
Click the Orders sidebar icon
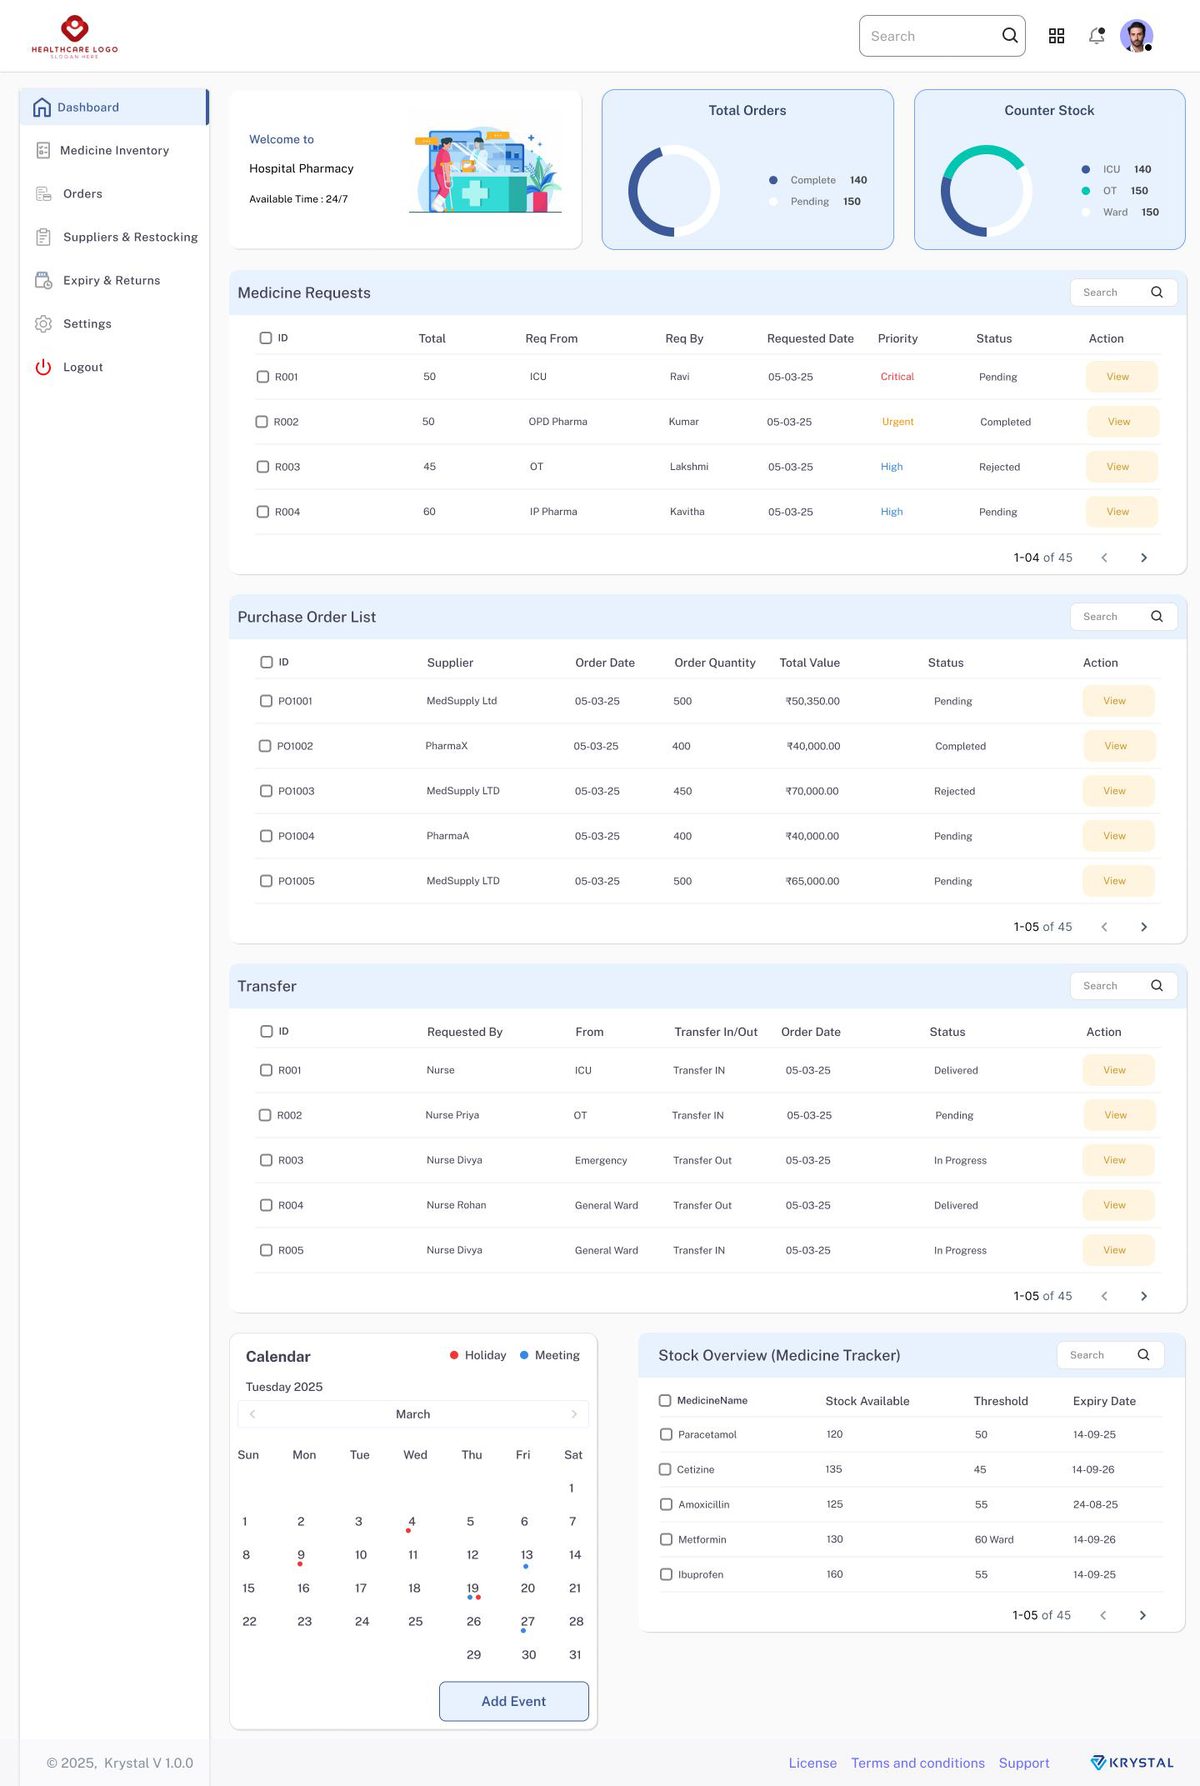click(43, 194)
